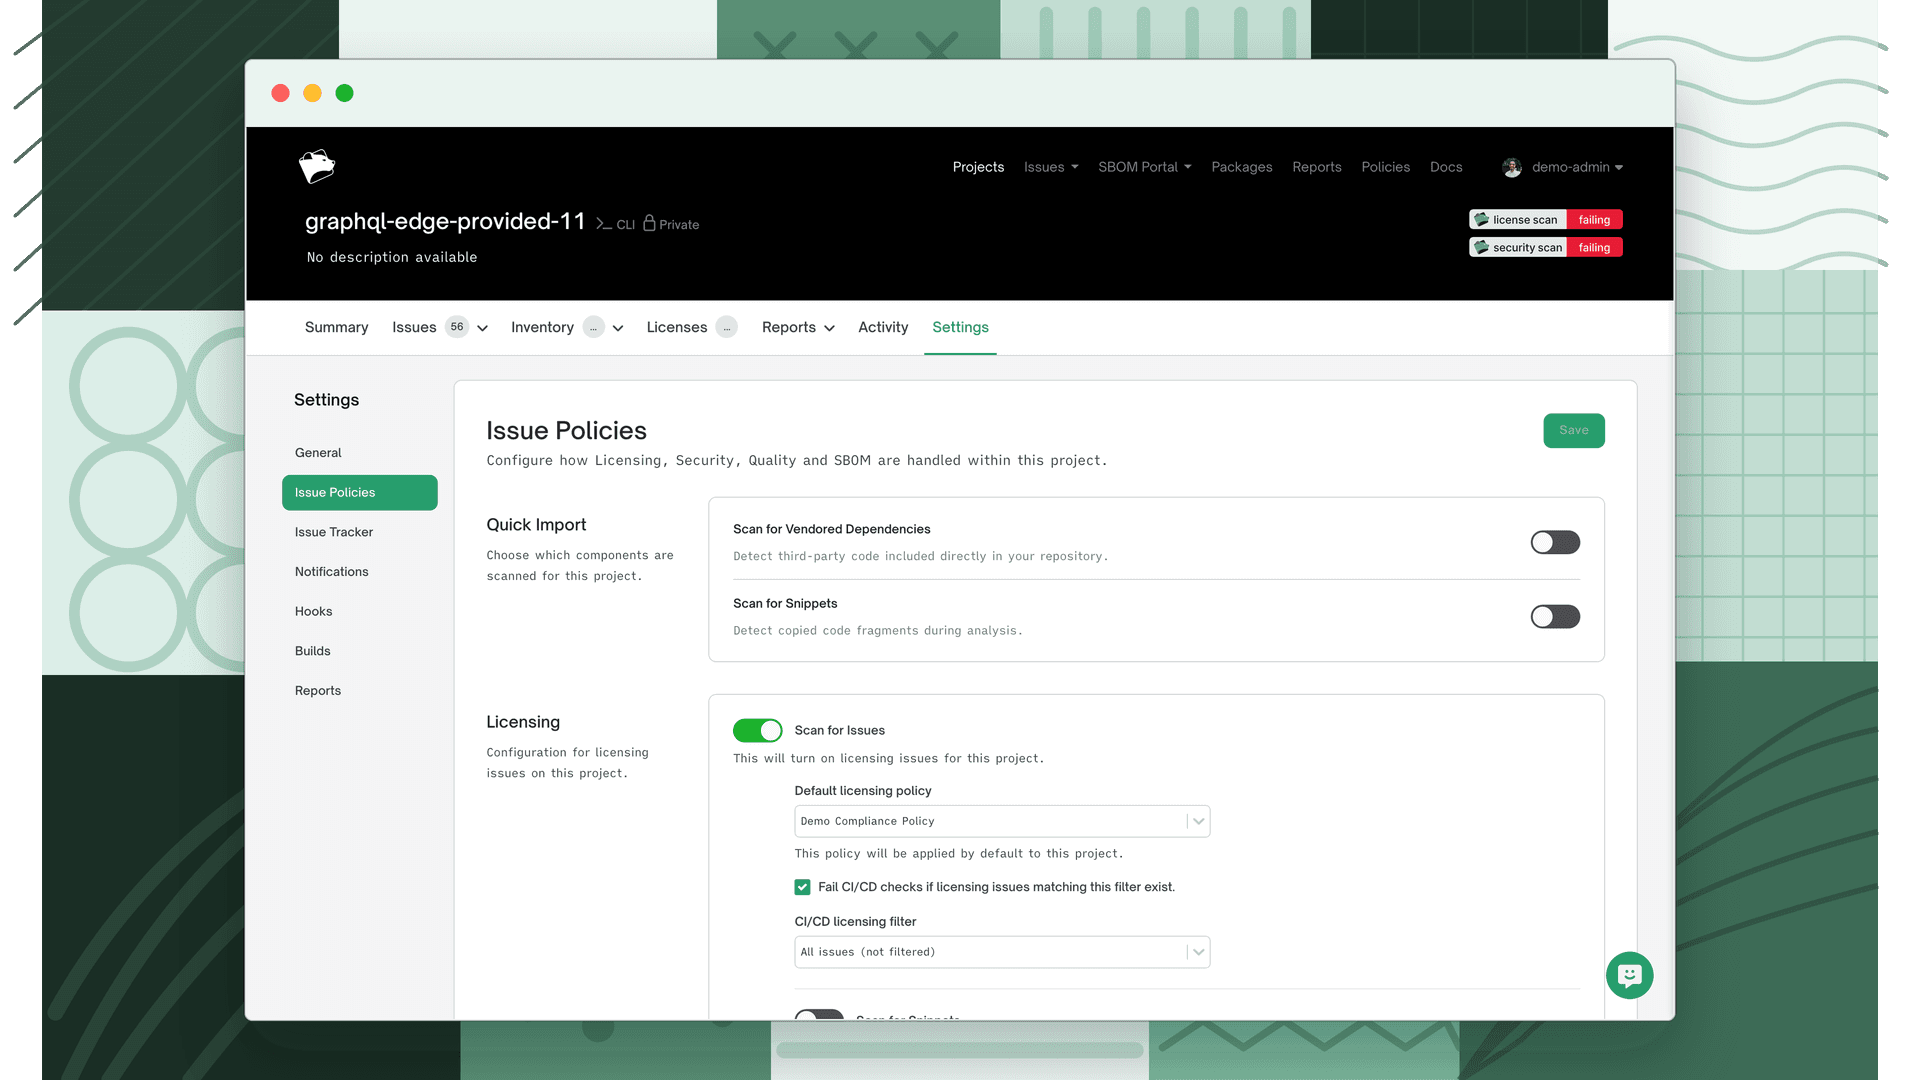Image resolution: width=1920 pixels, height=1080 pixels.
Task: Select the Settings tab
Action: 960,327
